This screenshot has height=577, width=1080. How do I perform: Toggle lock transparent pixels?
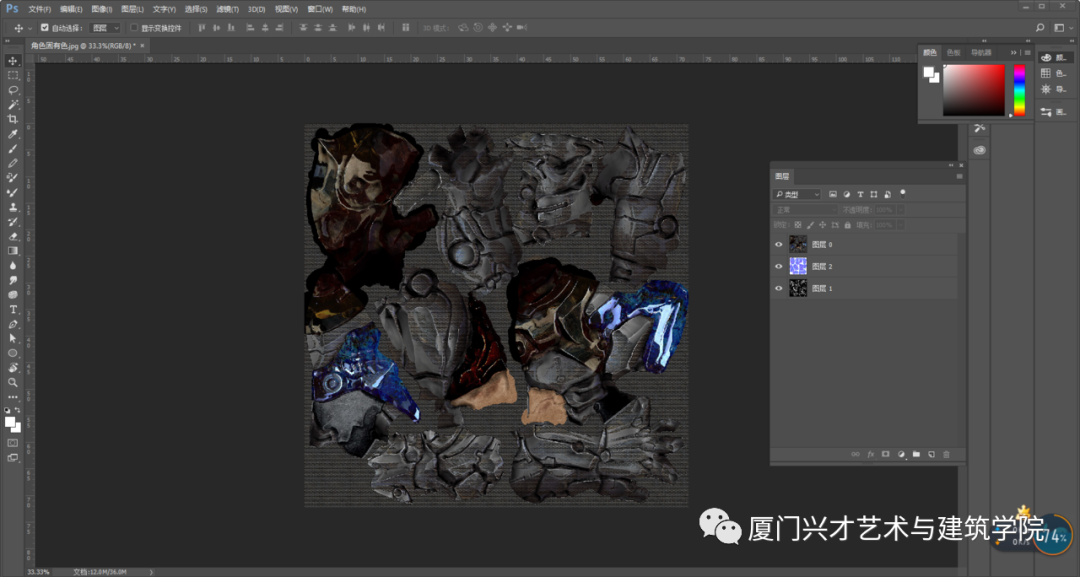[x=798, y=225]
